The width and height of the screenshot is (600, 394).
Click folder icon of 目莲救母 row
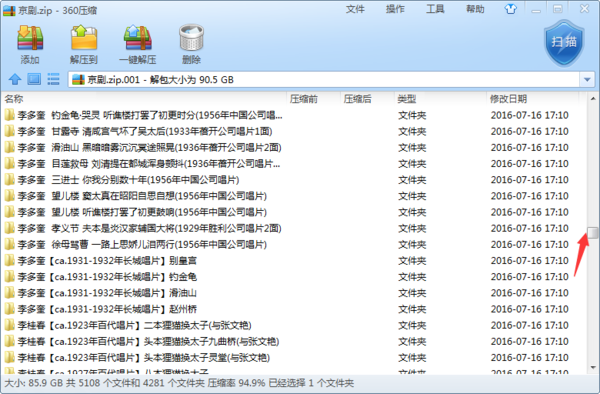tap(10, 163)
